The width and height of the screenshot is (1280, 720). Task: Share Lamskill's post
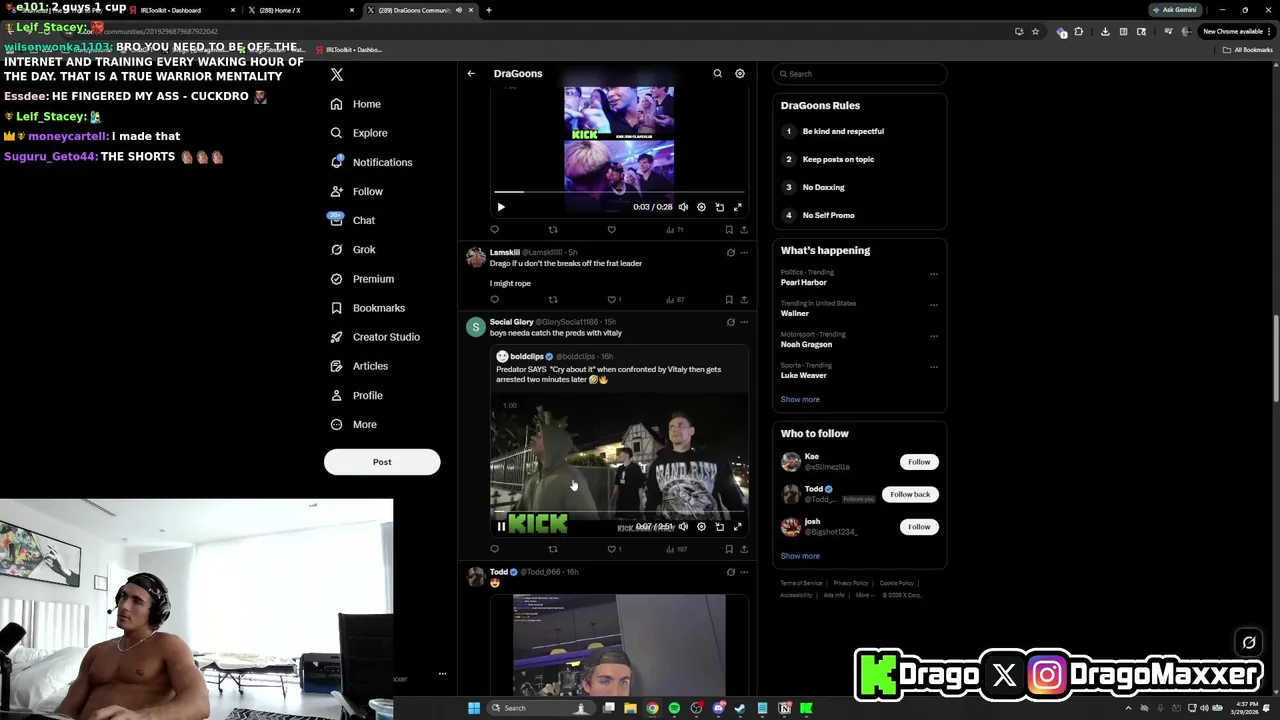click(x=743, y=299)
